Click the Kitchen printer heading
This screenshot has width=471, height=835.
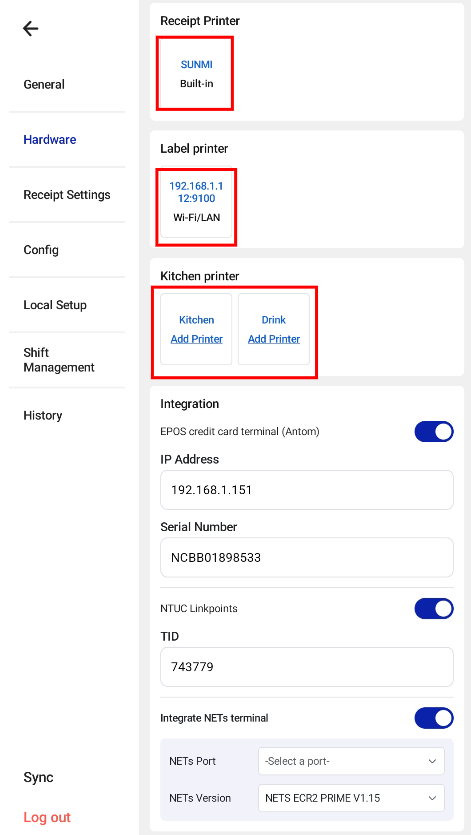coord(200,276)
